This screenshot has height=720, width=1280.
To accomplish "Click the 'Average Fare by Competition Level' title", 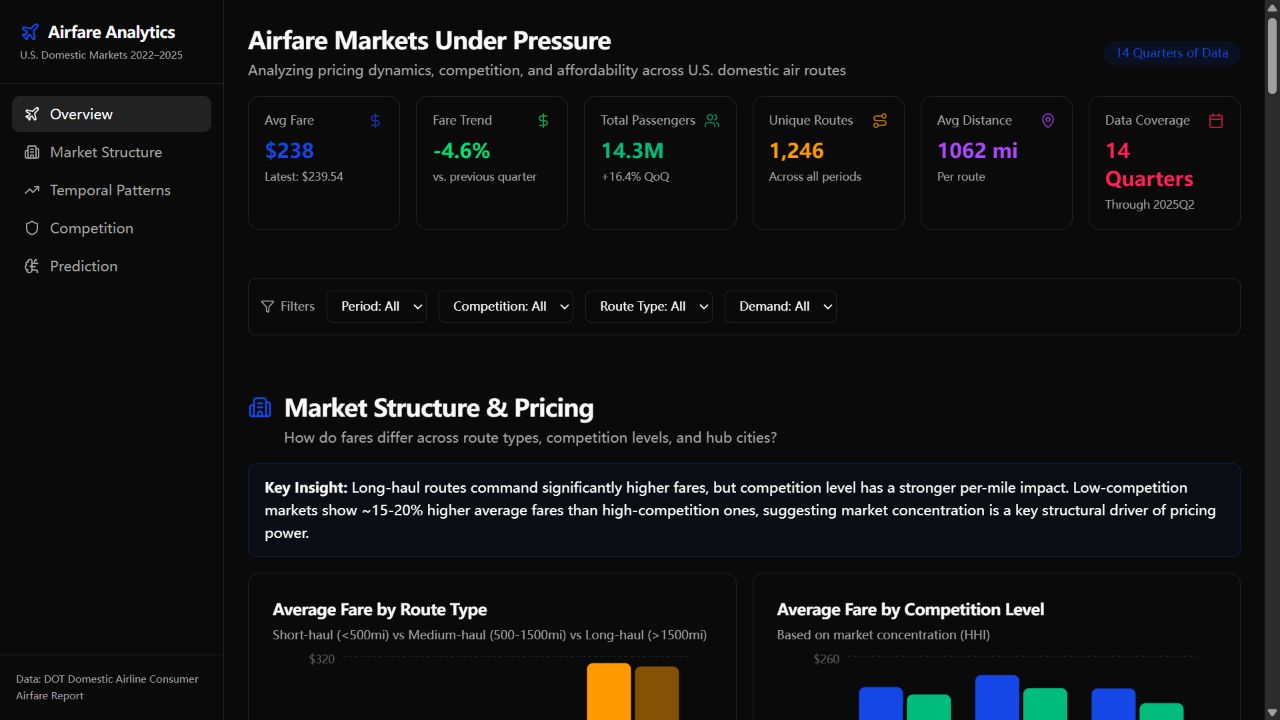I will (910, 609).
